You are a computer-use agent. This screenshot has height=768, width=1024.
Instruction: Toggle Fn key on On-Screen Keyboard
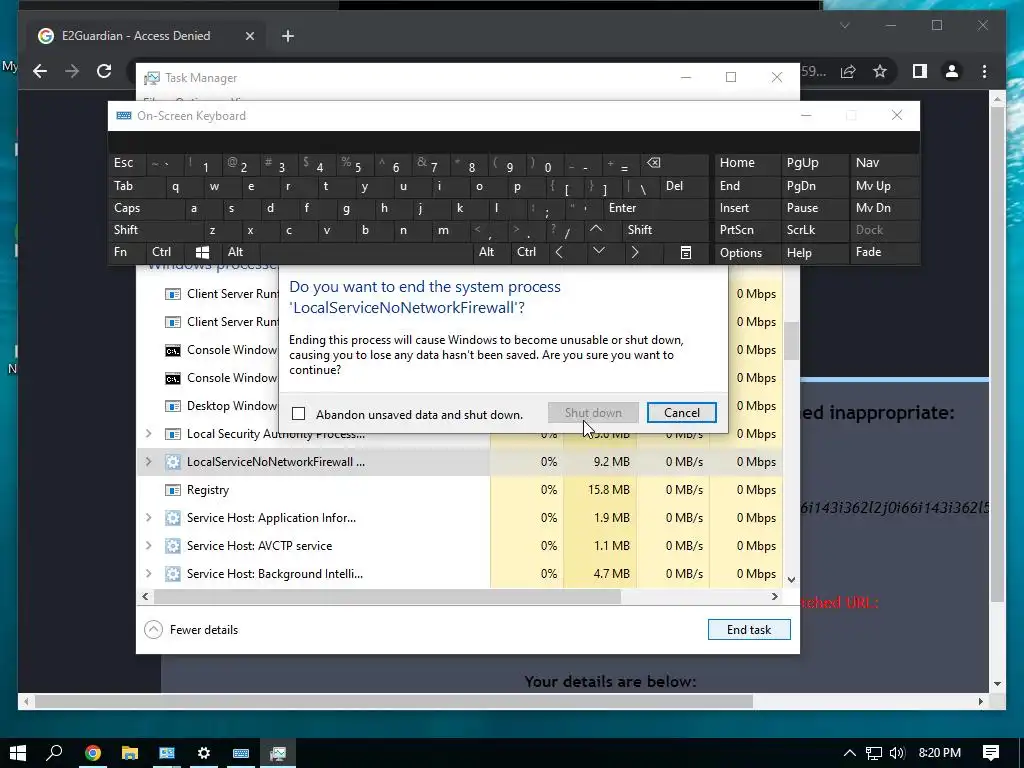coord(127,252)
